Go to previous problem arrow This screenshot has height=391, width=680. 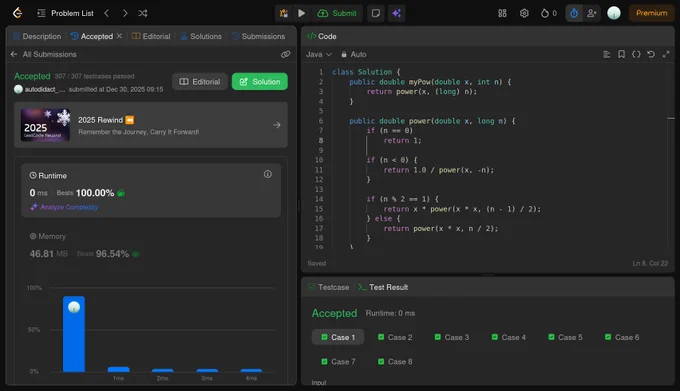pyautogui.click(x=107, y=13)
